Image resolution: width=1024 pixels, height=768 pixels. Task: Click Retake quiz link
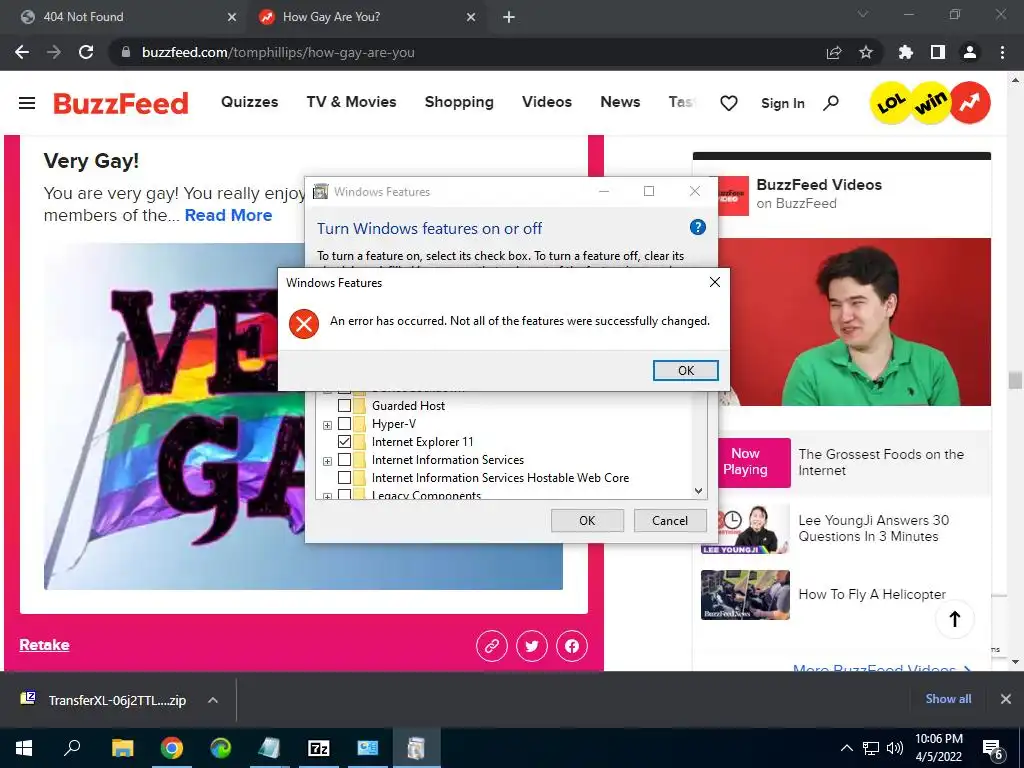[x=44, y=645]
